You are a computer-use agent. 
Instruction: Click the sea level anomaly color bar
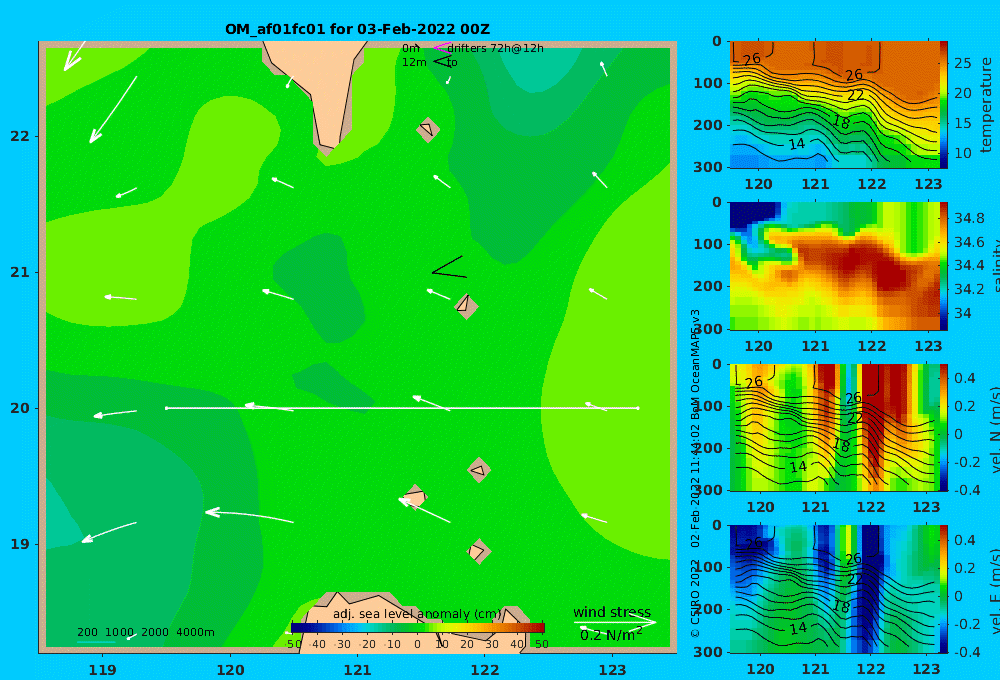(x=417, y=628)
